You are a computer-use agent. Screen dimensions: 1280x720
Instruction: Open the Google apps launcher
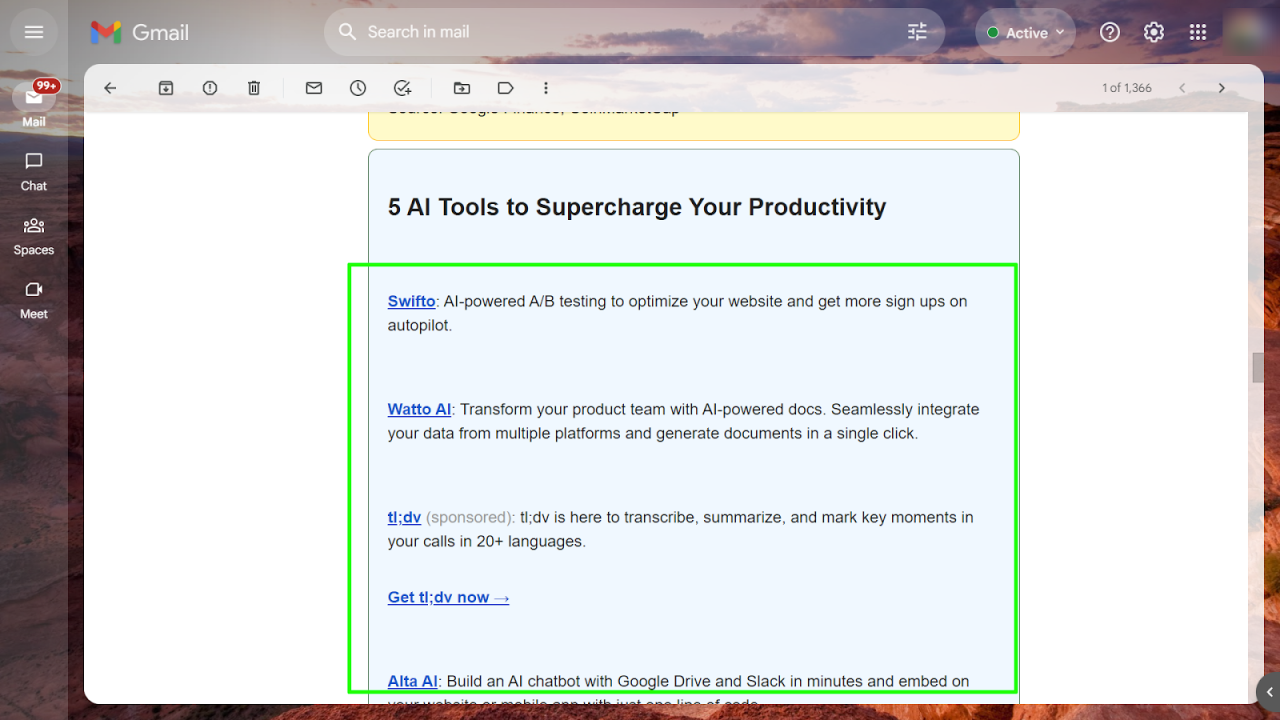(x=1197, y=31)
